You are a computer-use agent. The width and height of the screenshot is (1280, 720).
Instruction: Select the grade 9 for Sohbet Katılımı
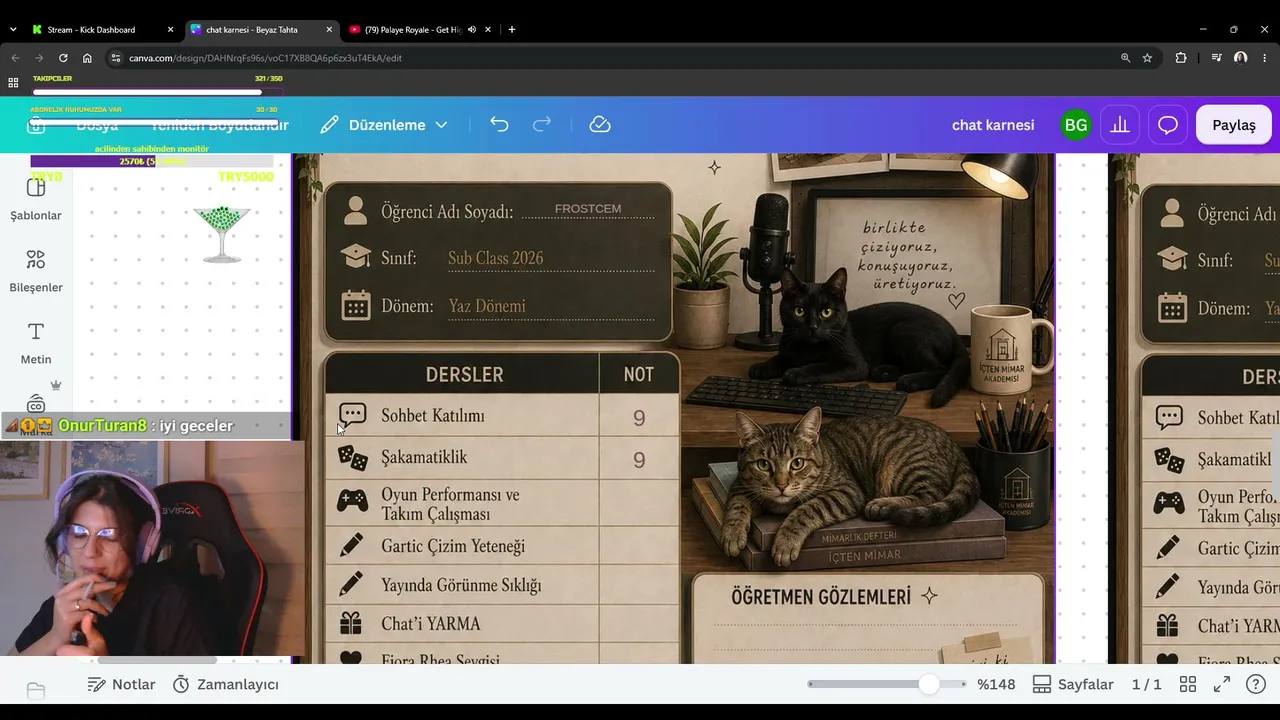pyautogui.click(x=639, y=417)
